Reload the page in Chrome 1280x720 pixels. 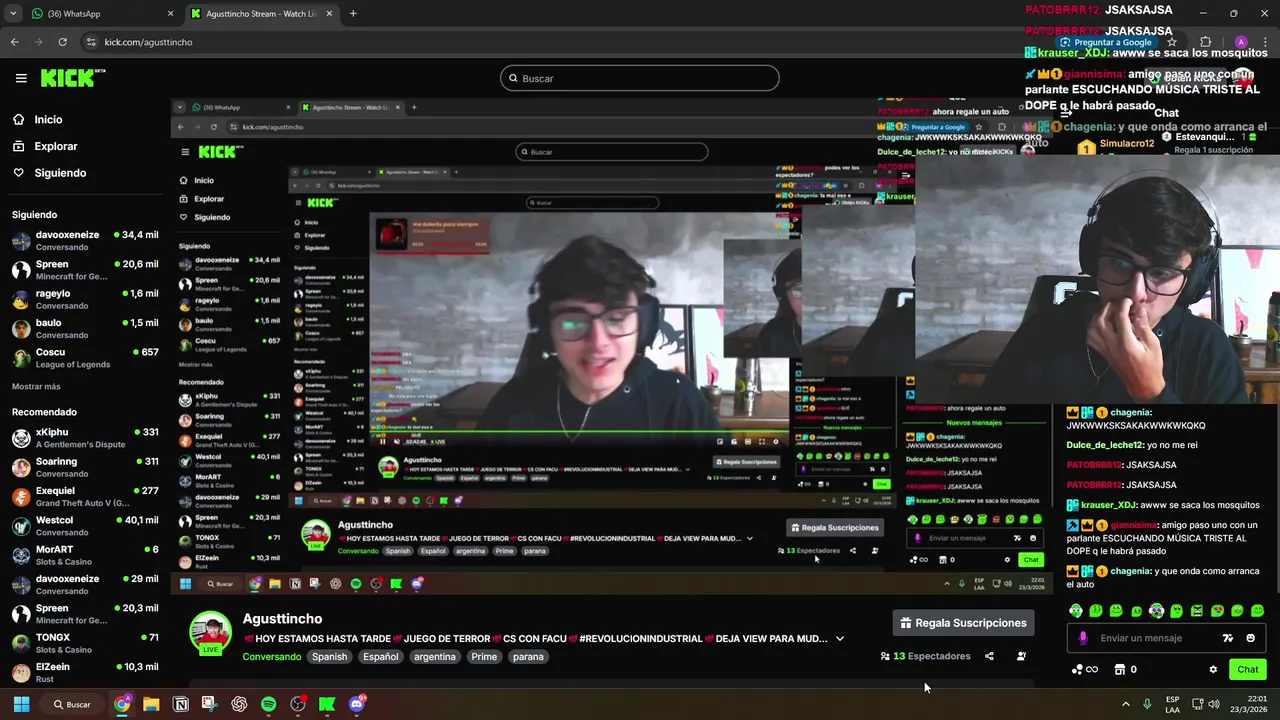62,42
